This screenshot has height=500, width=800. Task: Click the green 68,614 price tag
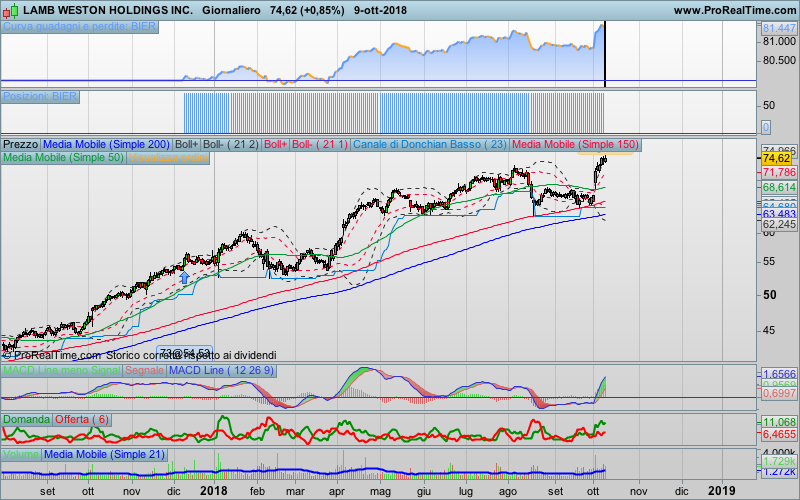(x=779, y=188)
